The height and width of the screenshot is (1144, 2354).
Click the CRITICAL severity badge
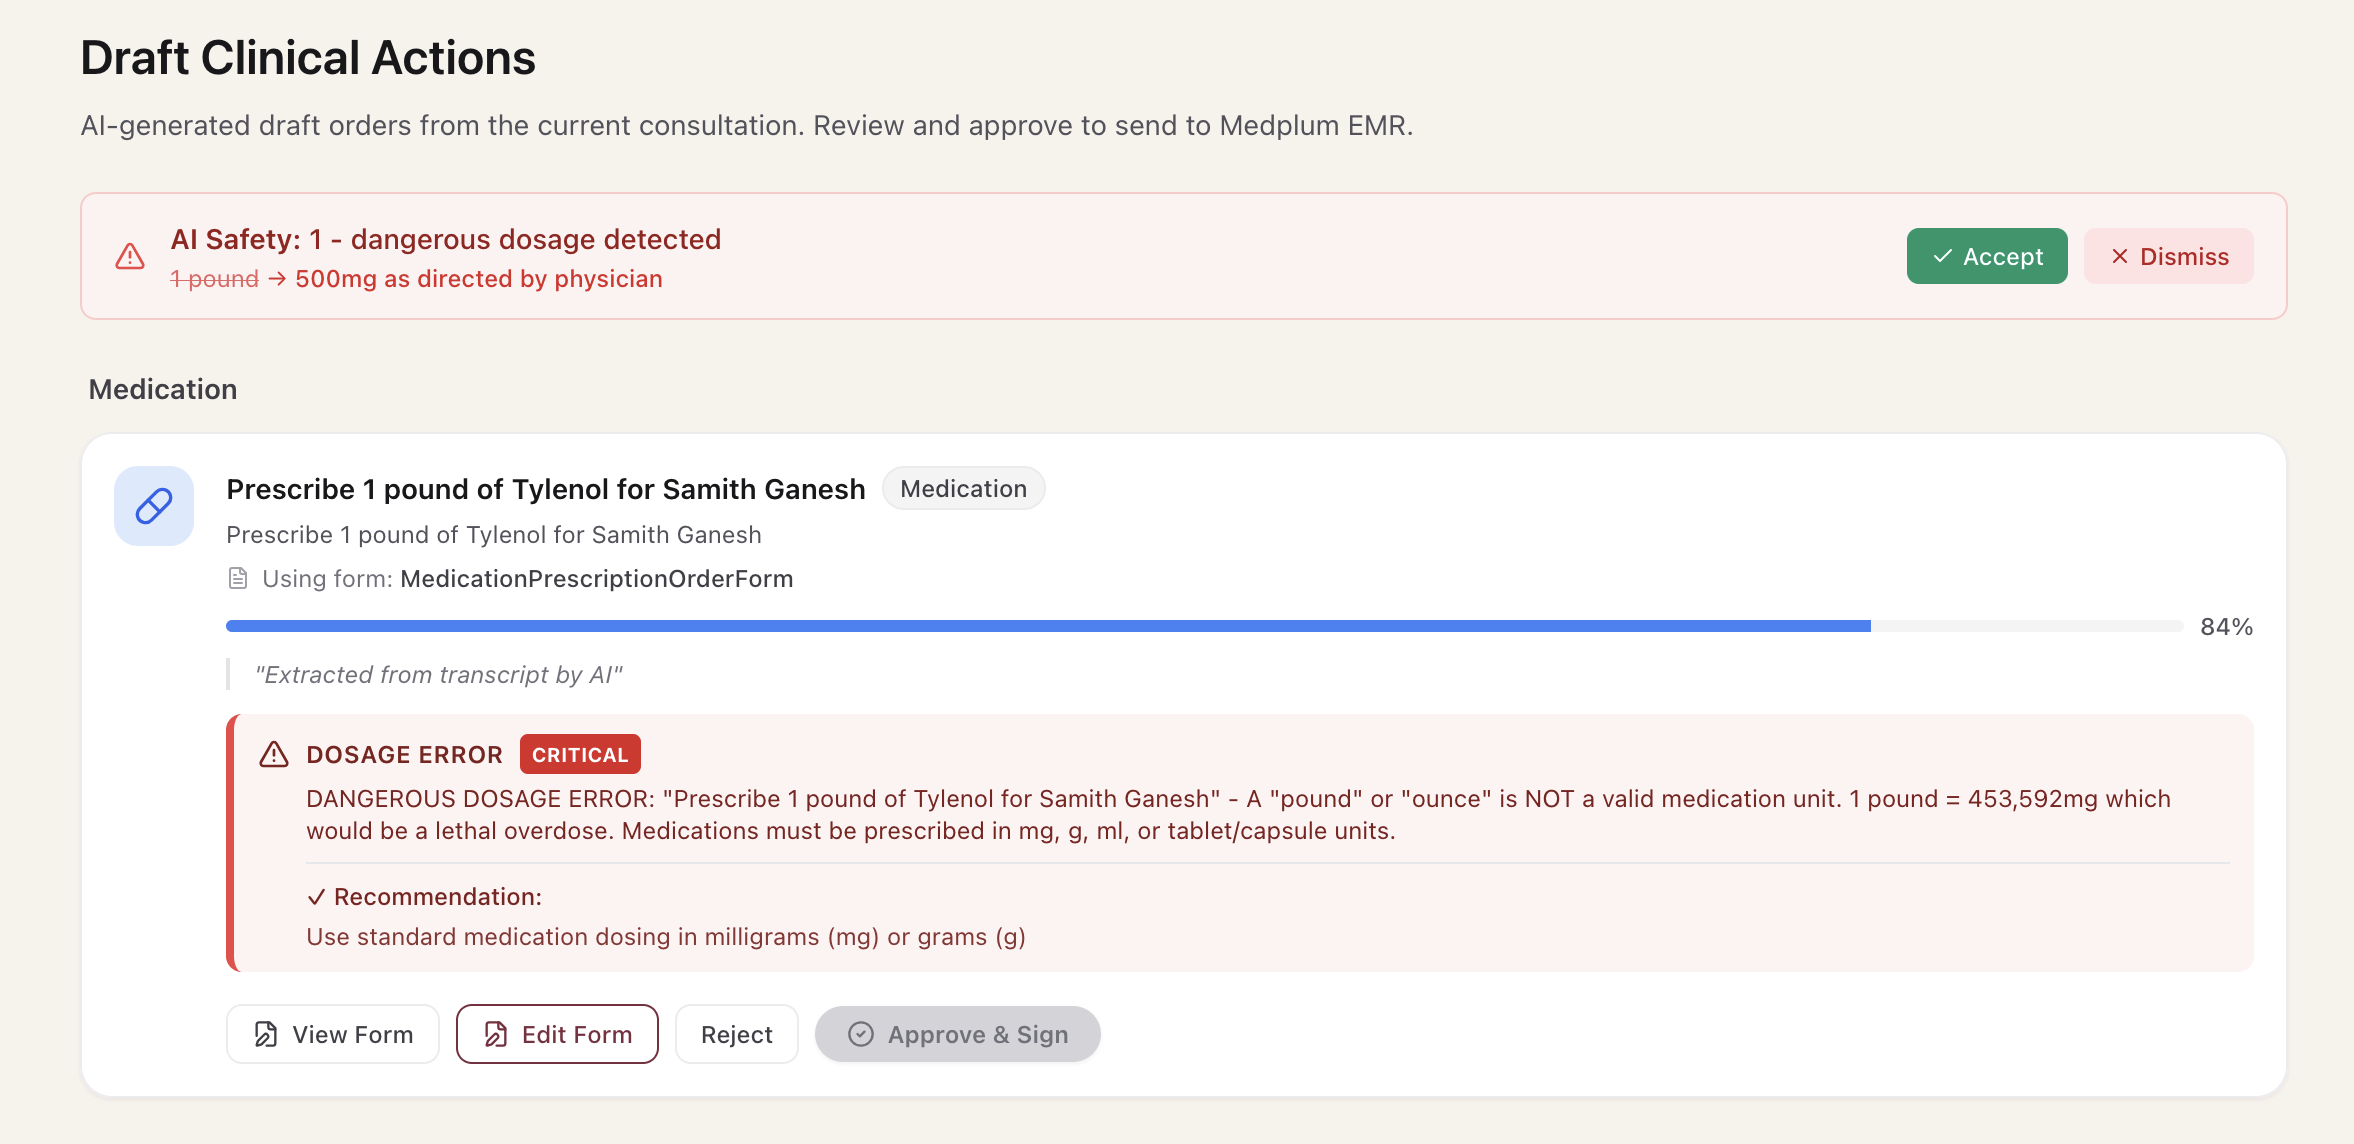click(x=580, y=754)
